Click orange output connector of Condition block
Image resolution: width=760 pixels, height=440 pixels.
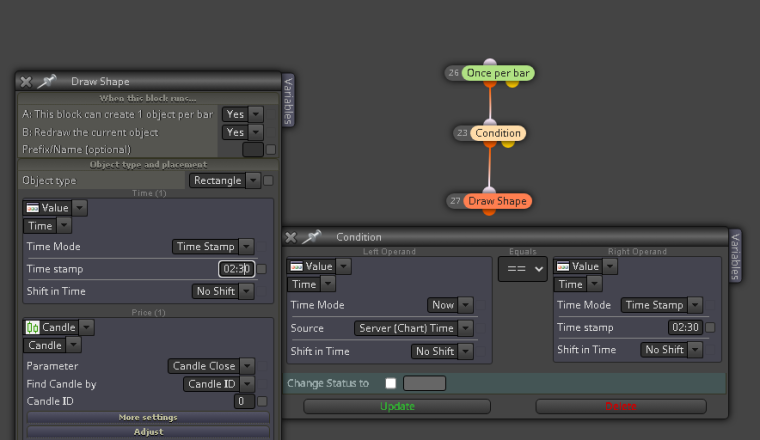(490, 144)
